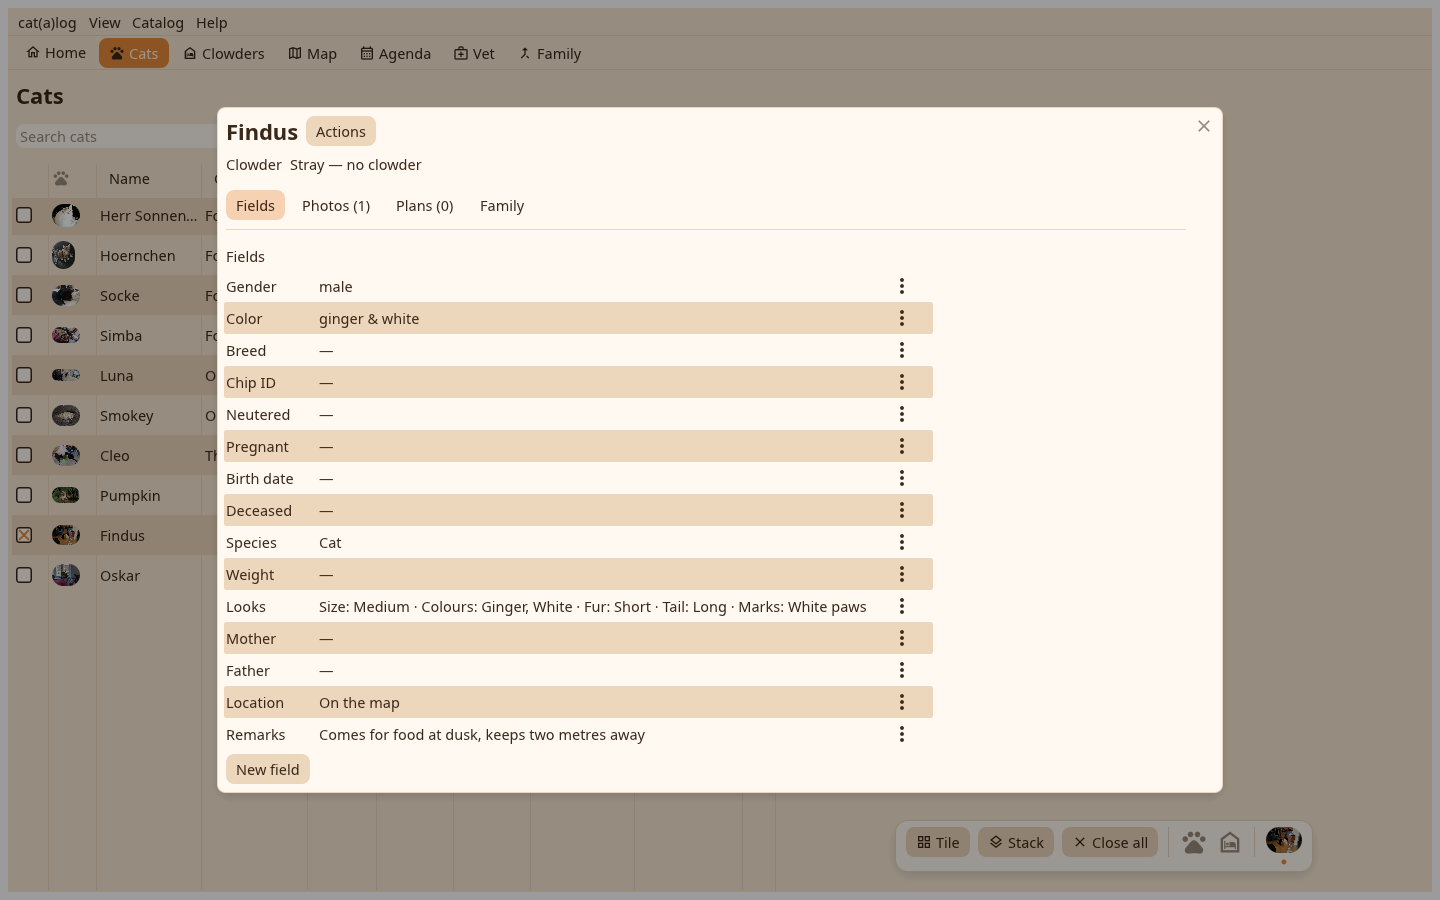This screenshot has width=1440, height=900.
Task: Click the clowder house icon in the dock
Action: pos(1230,843)
